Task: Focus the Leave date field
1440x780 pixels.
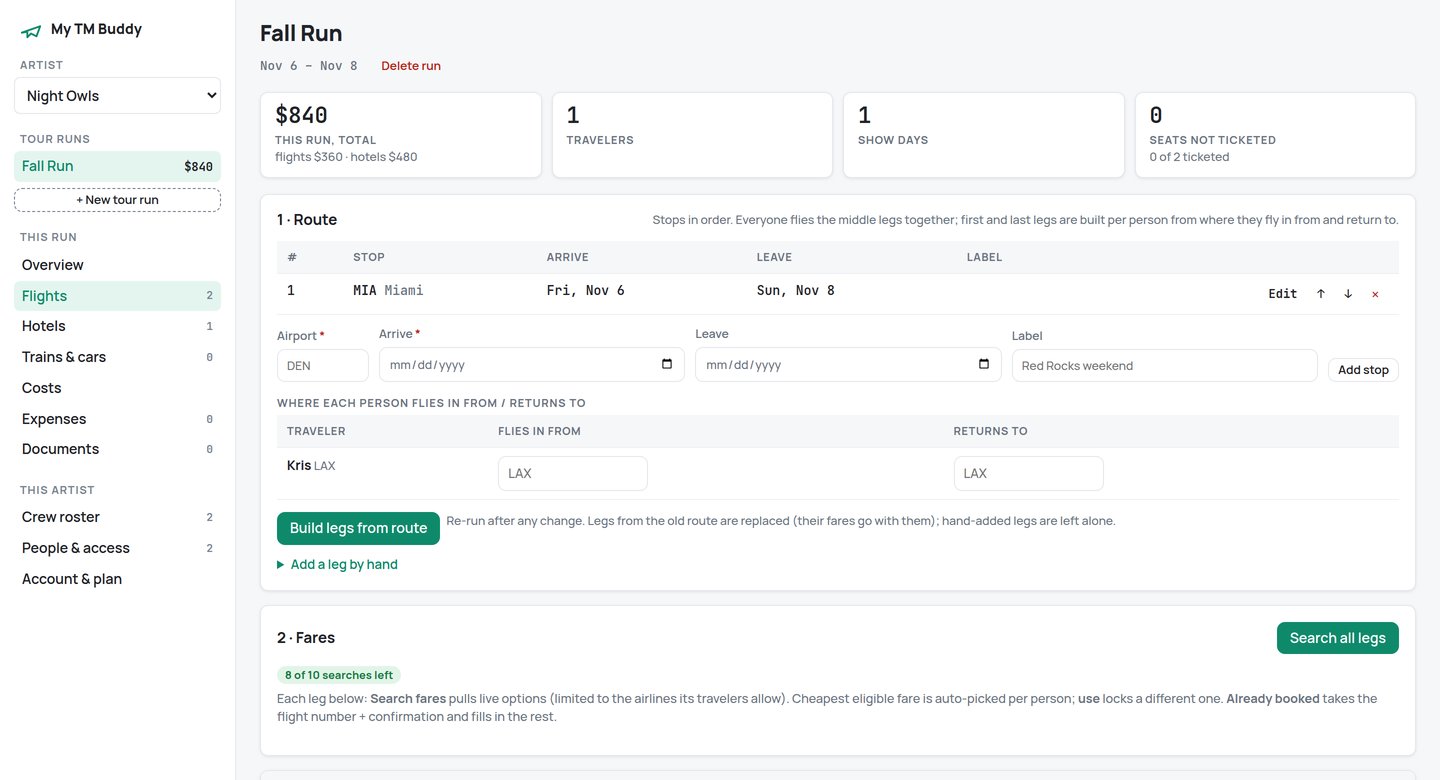Action: pos(848,365)
